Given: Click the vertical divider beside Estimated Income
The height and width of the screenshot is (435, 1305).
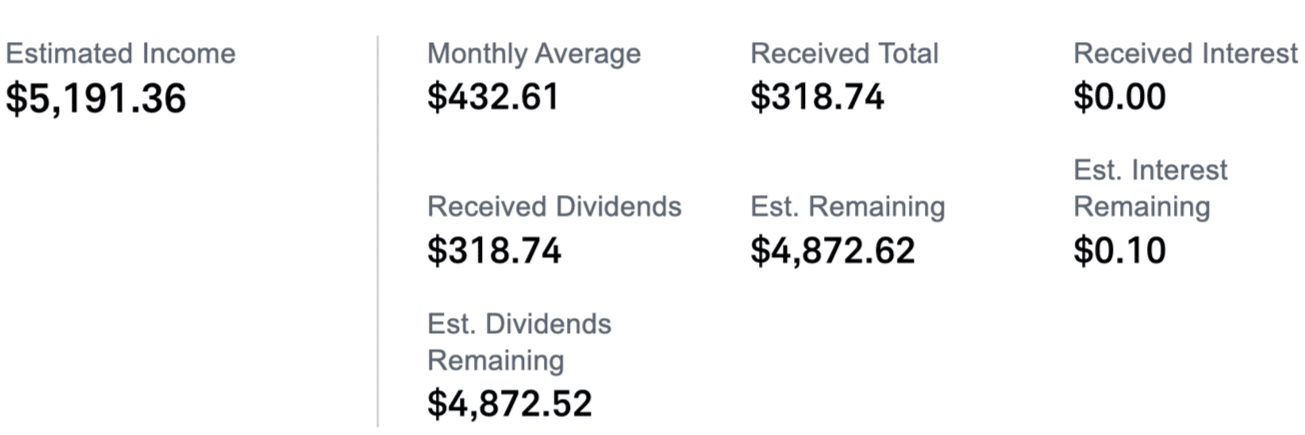Looking at the screenshot, I should click(x=378, y=232).
